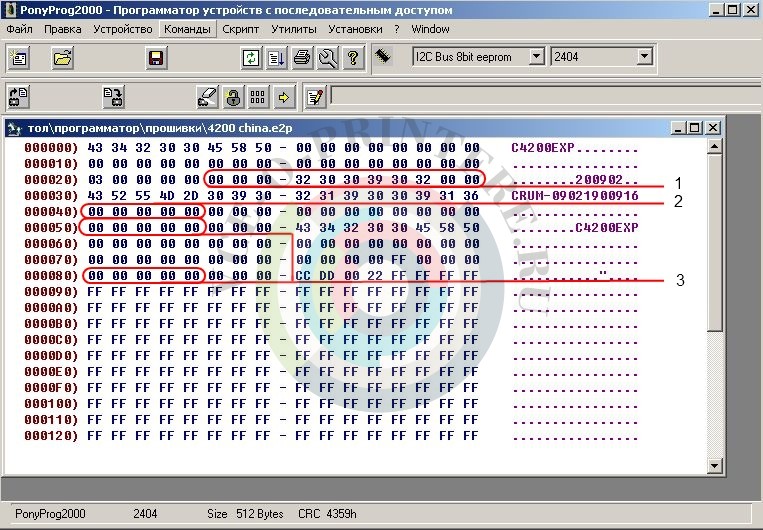
Task: Click the hex editor scroll up arrow
Action: coord(714,146)
